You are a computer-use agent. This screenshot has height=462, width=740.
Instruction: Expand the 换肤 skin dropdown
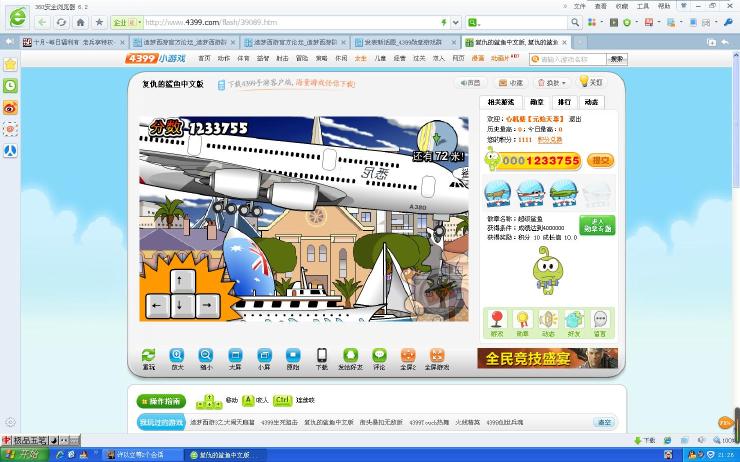click(553, 83)
